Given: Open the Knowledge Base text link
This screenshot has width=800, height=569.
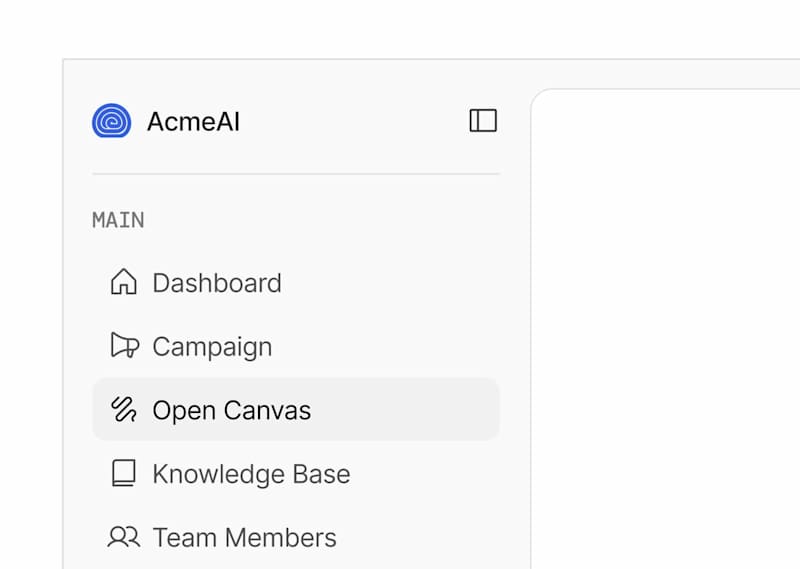Looking at the screenshot, I should [x=251, y=473].
